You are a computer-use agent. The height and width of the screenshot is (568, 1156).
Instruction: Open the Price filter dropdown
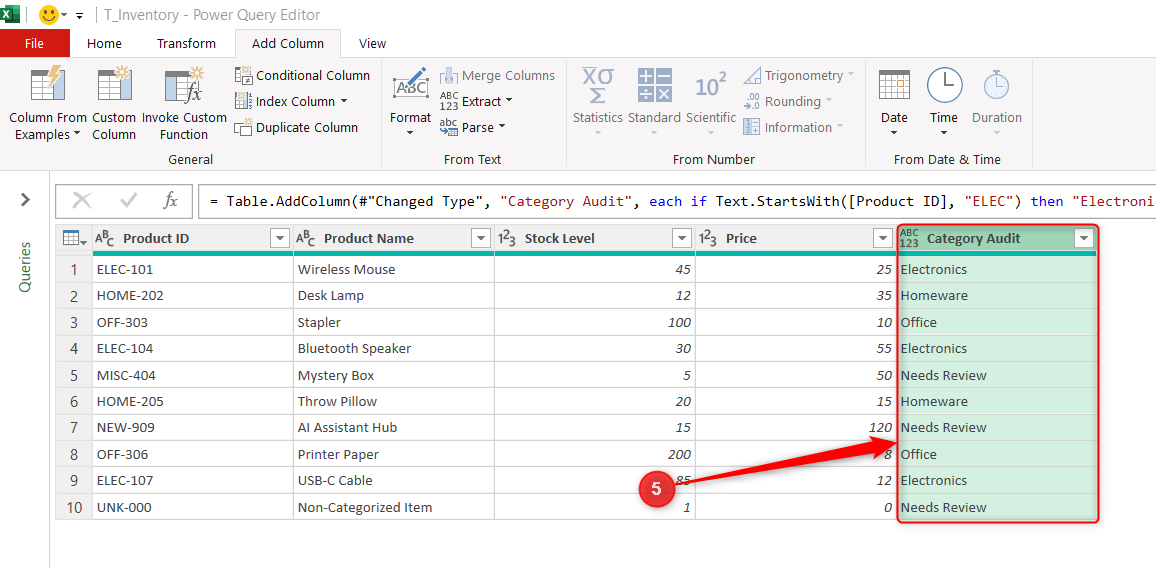click(882, 238)
